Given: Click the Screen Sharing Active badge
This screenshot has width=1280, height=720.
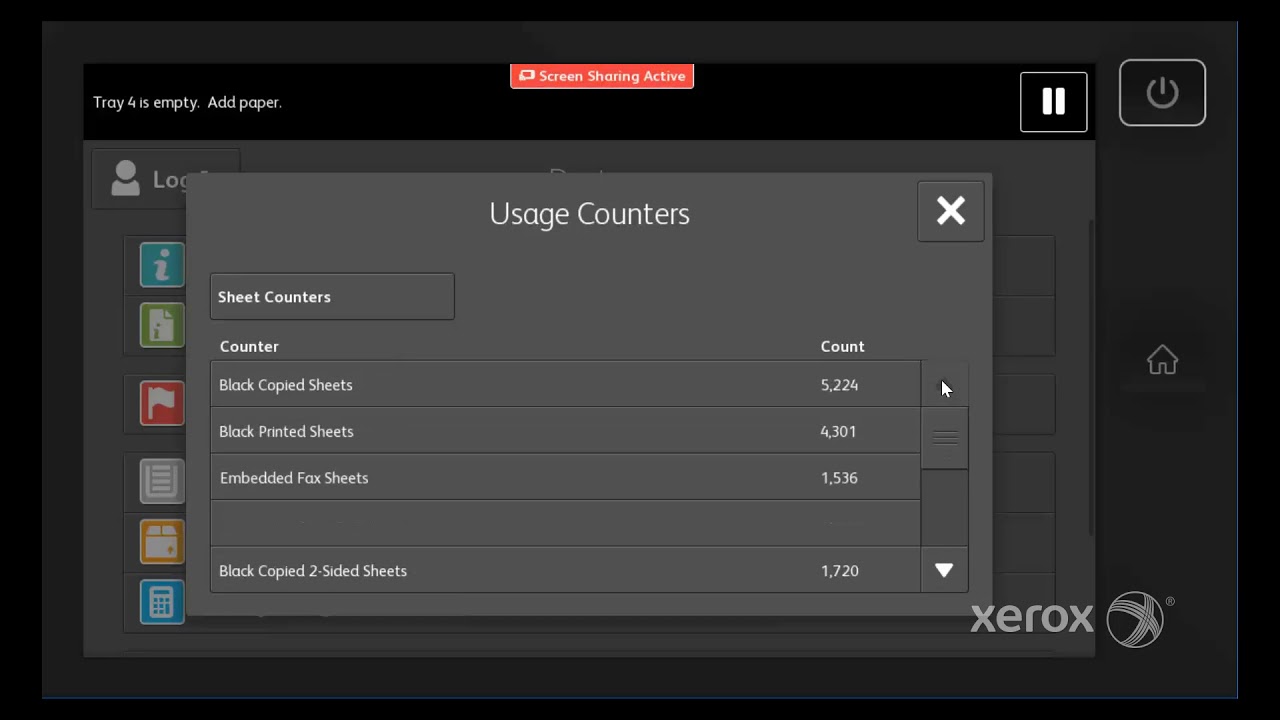Looking at the screenshot, I should [x=602, y=76].
